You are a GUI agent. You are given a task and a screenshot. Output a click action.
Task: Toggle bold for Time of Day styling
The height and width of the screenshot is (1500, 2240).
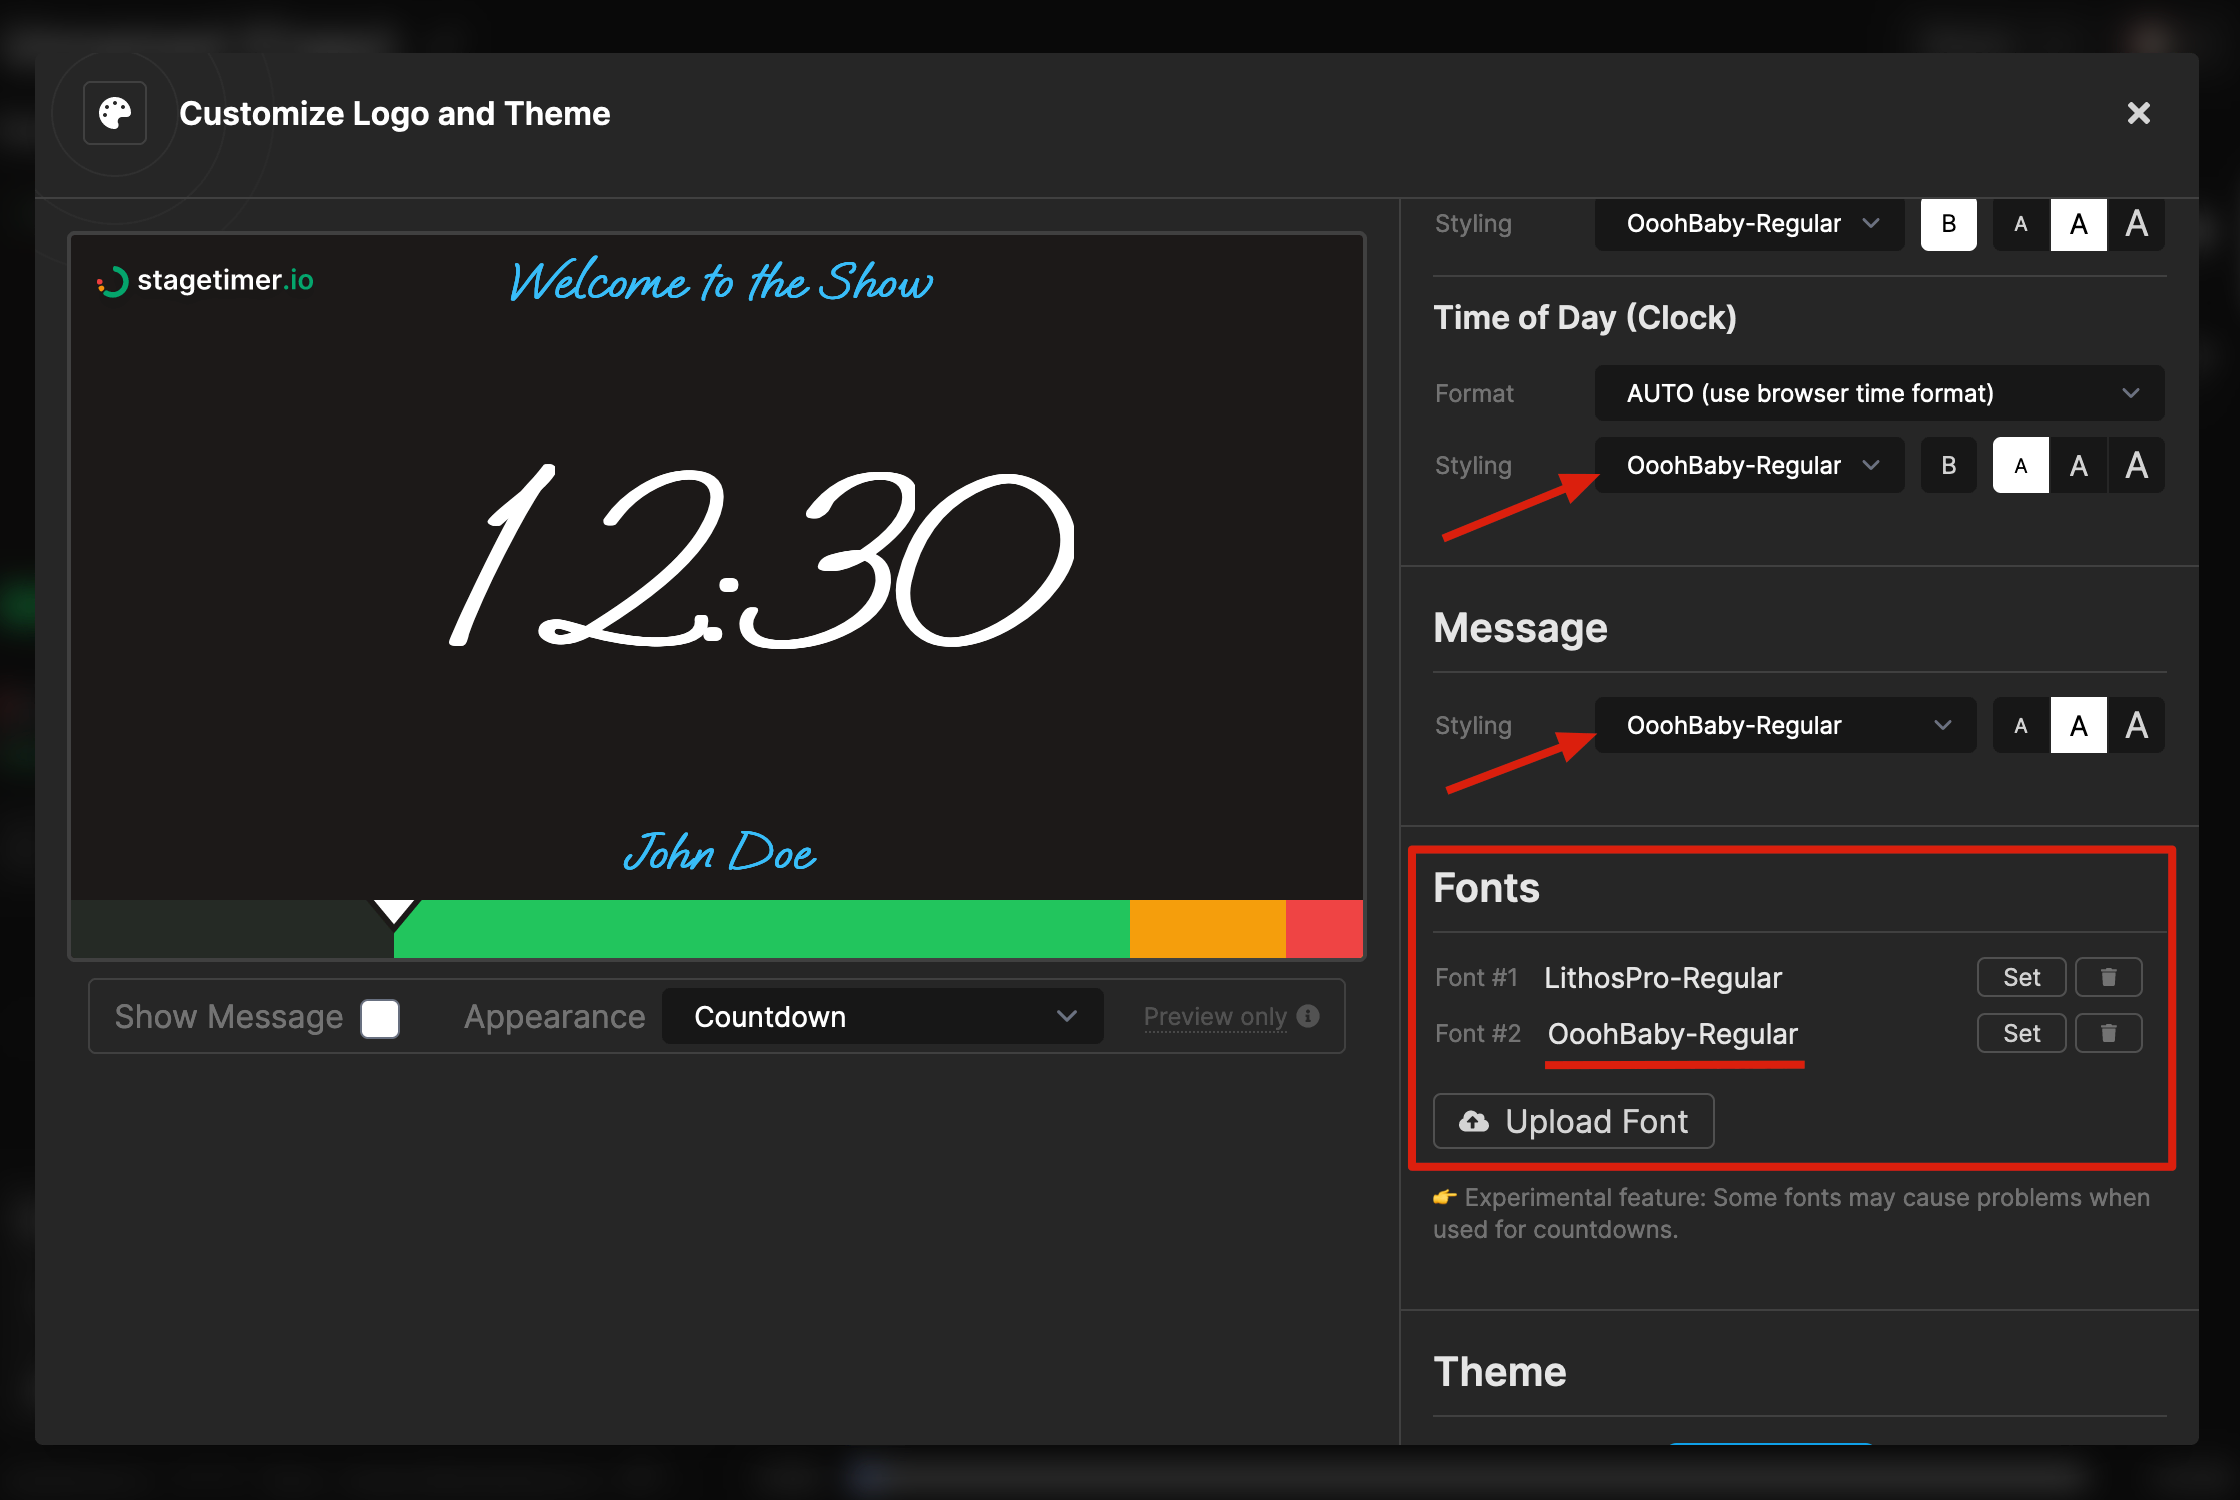tap(1948, 465)
